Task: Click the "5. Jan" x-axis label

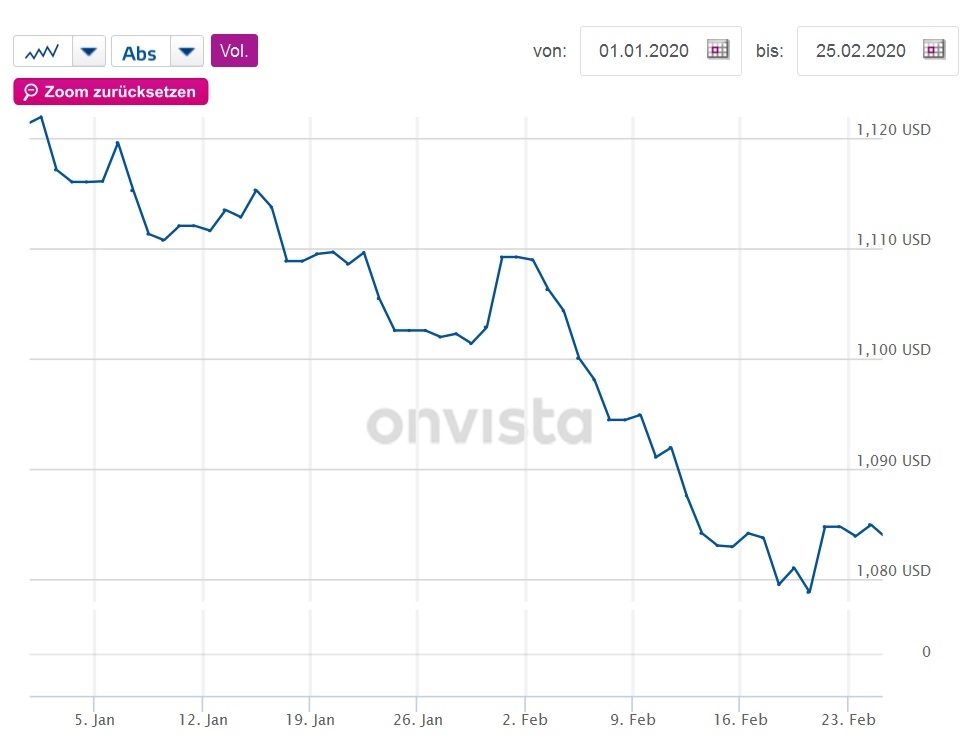Action: tap(96, 720)
